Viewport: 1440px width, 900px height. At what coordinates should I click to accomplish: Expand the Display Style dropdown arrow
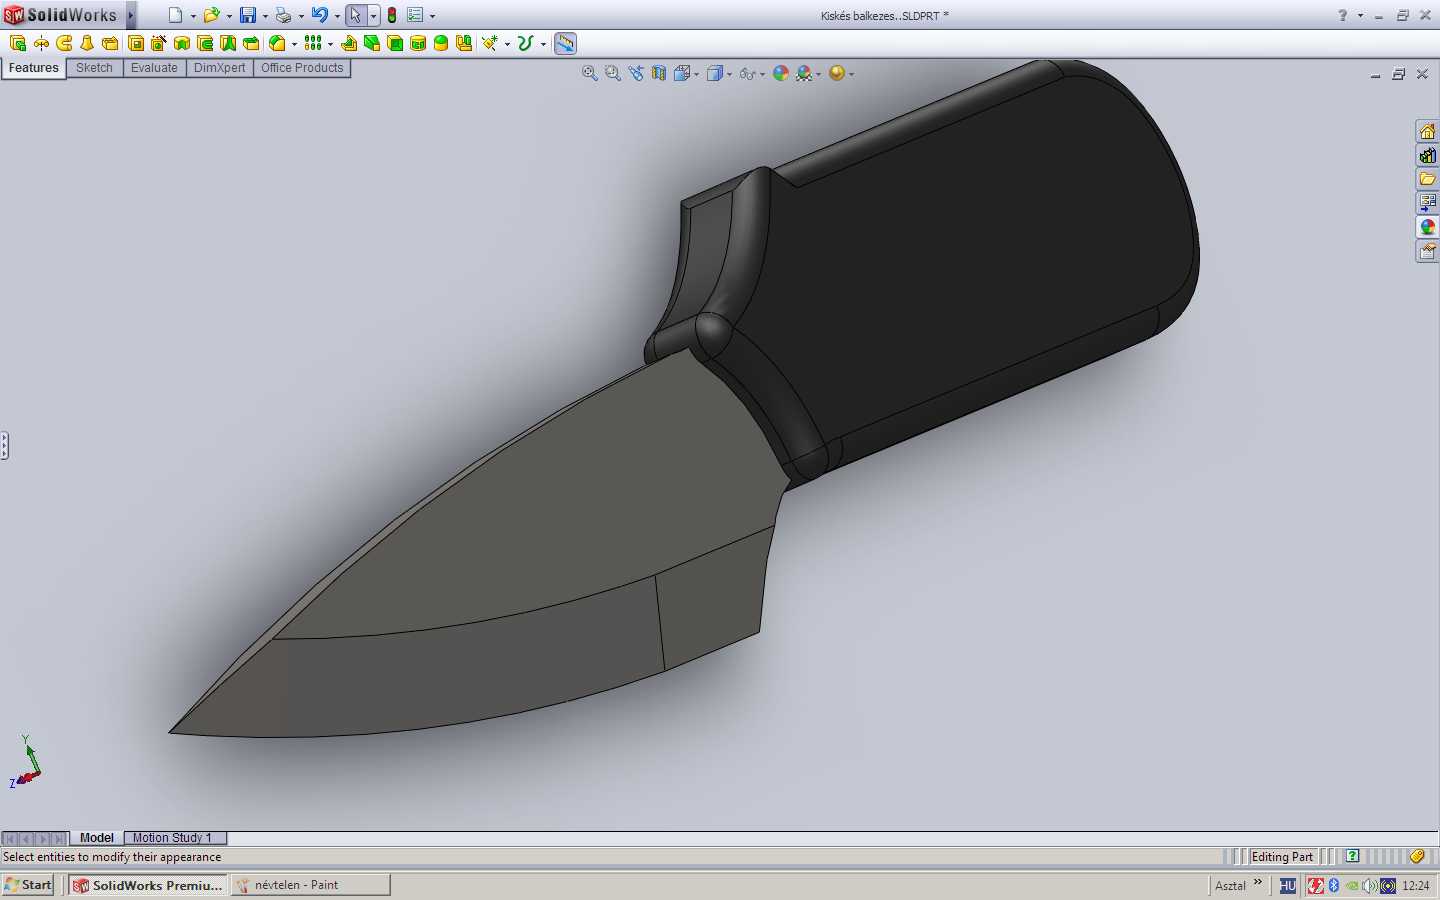(730, 74)
